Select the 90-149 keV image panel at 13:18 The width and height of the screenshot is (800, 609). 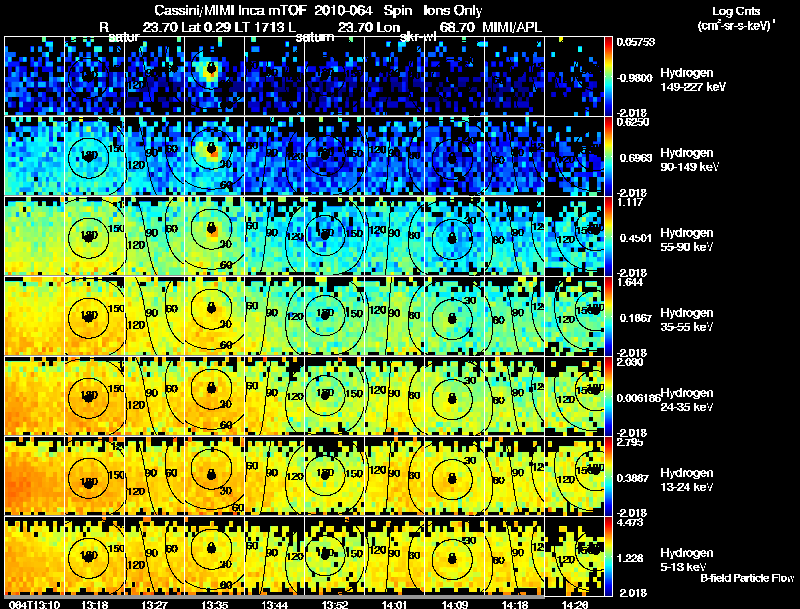(94, 156)
